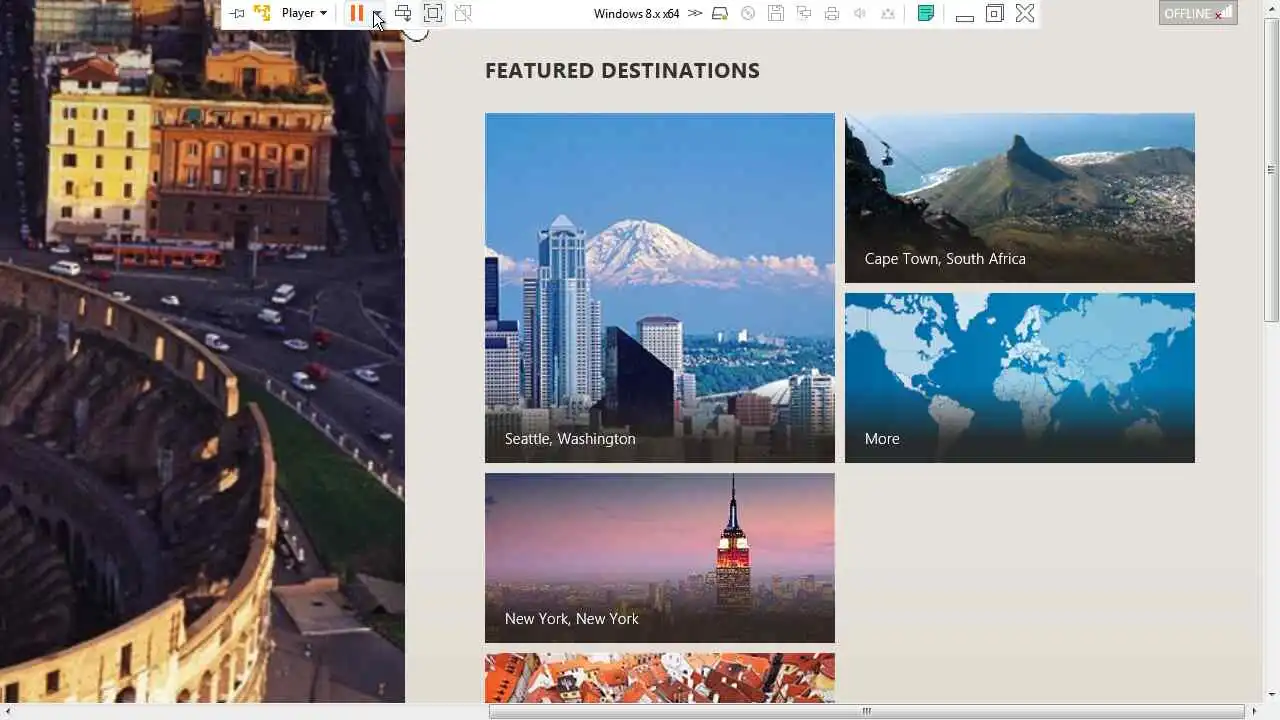1280x720 pixels.
Task: Enter full screen mode
Action: 433,13
